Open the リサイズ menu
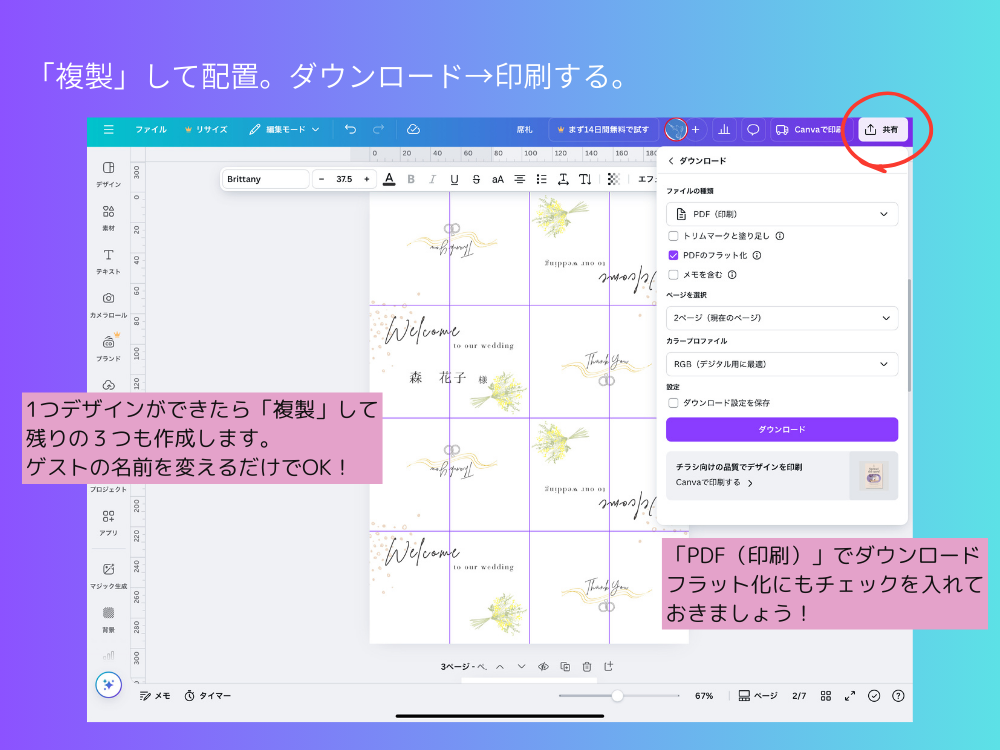The image size is (1000, 750). point(212,129)
